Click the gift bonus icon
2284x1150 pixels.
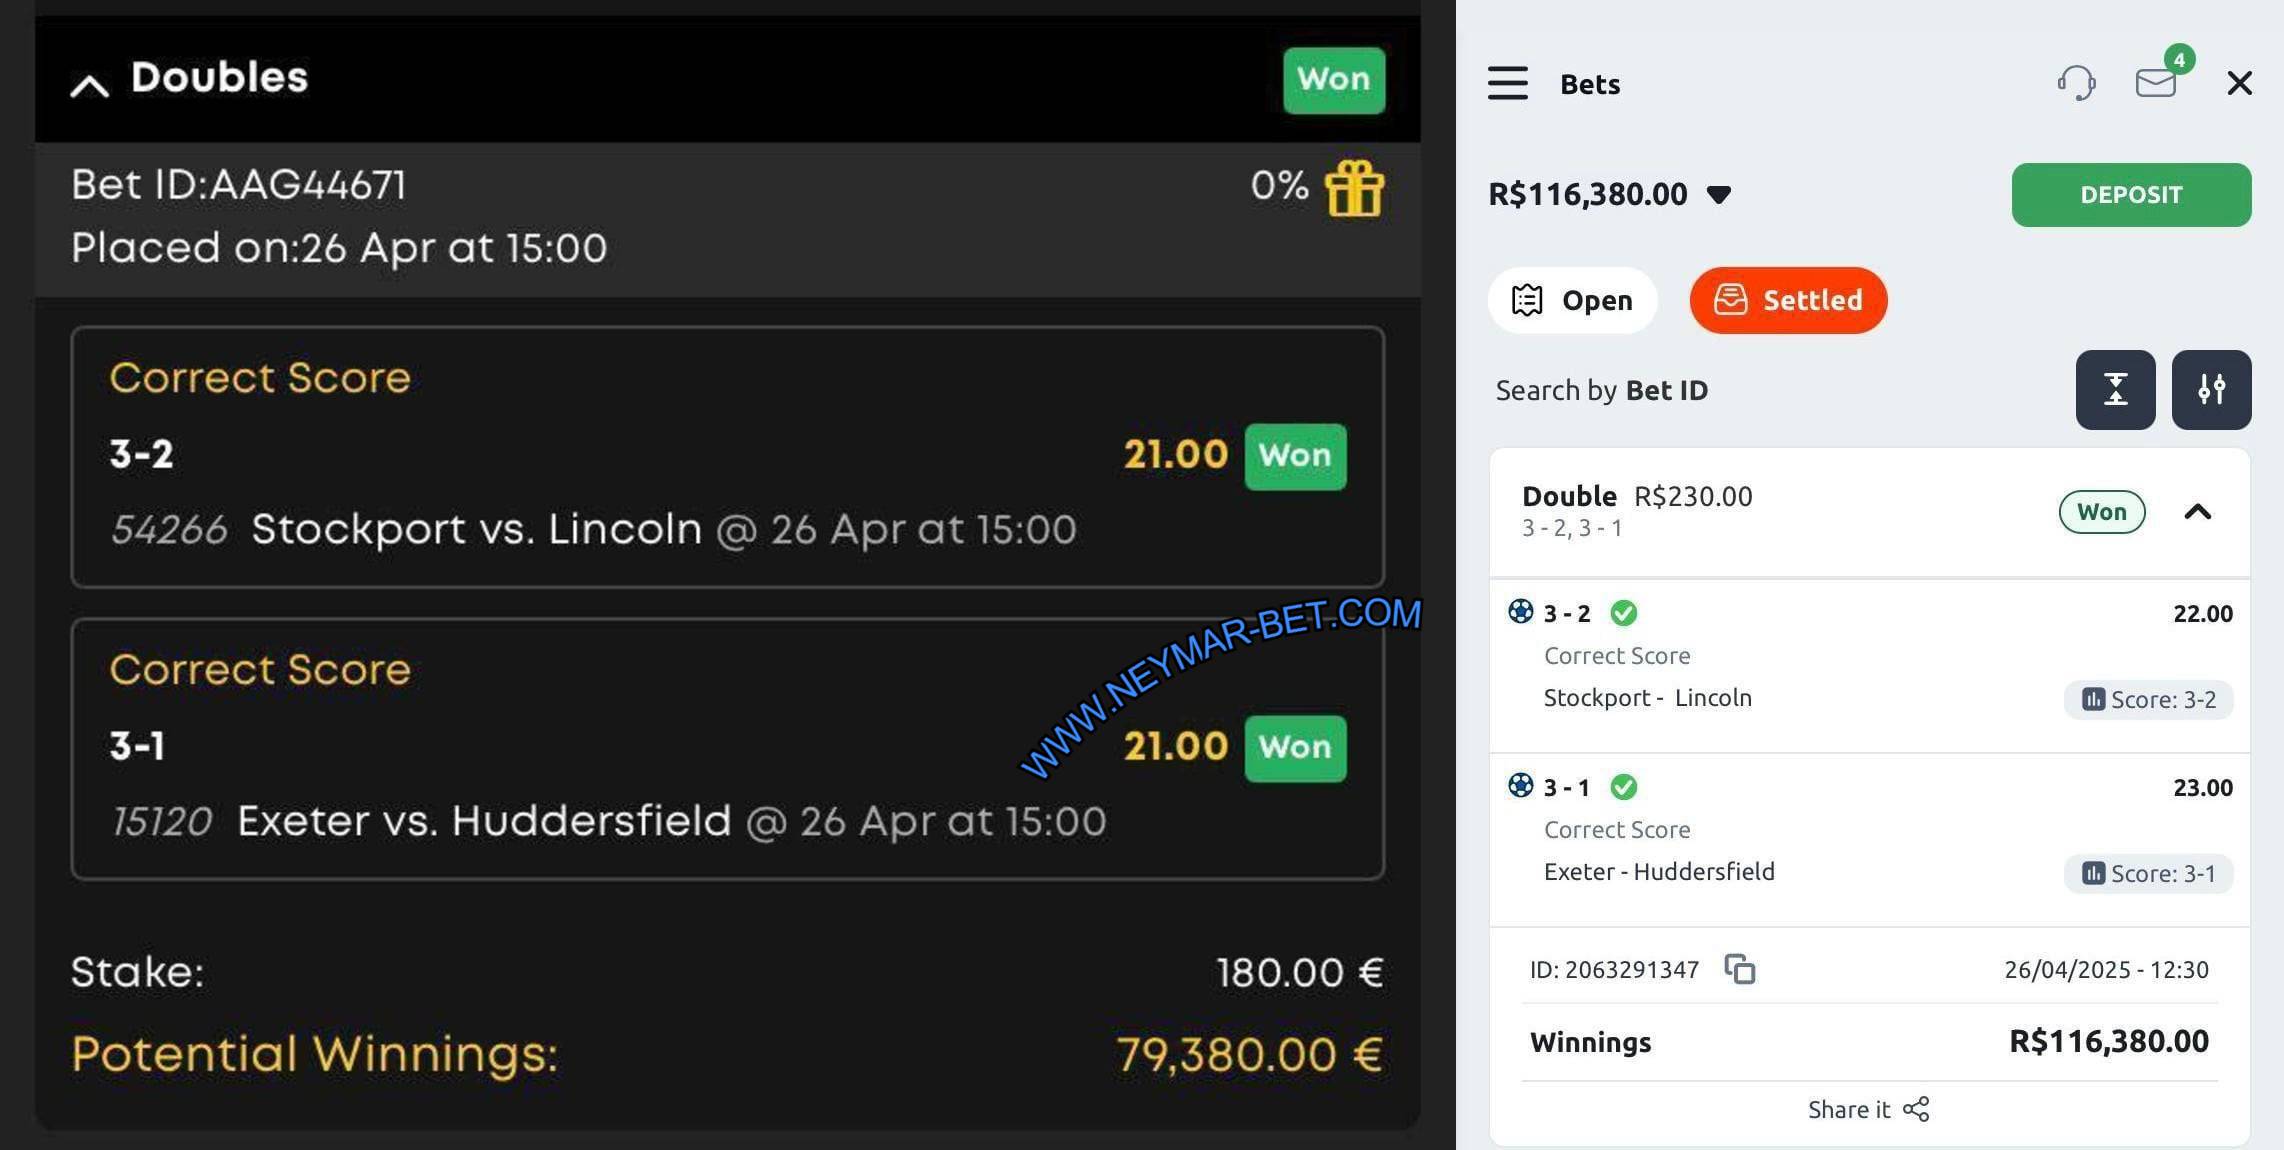tap(1354, 188)
